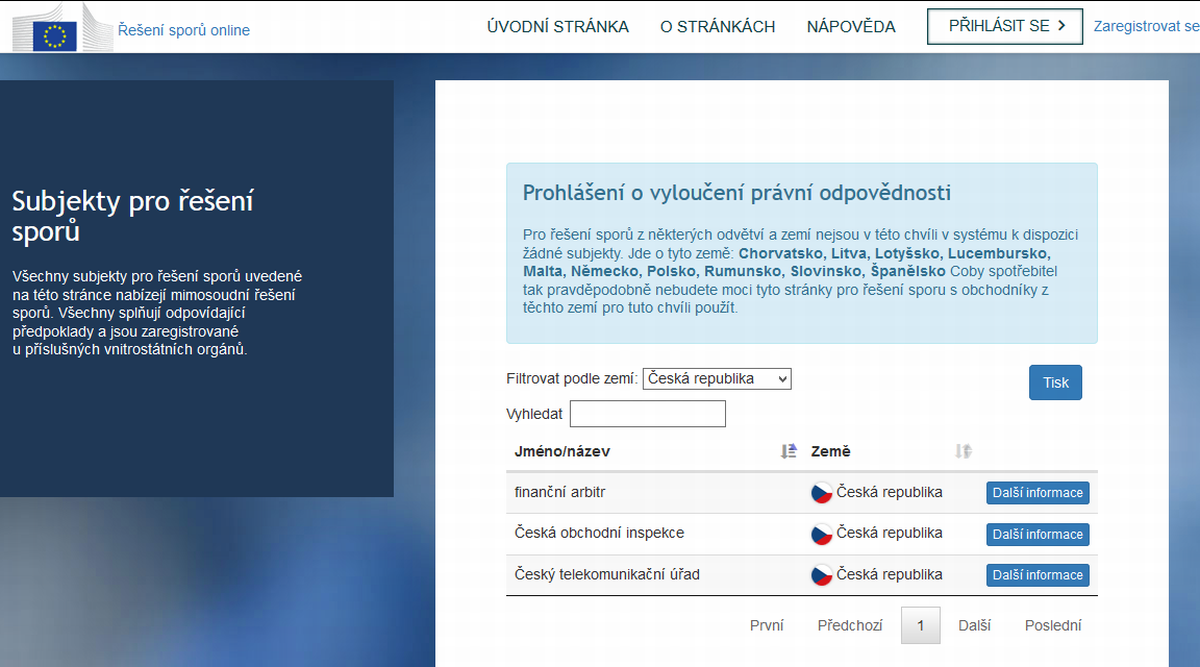Click the Zaregistrovat se link
Screen dimensions: 1200x667
point(1148,26)
